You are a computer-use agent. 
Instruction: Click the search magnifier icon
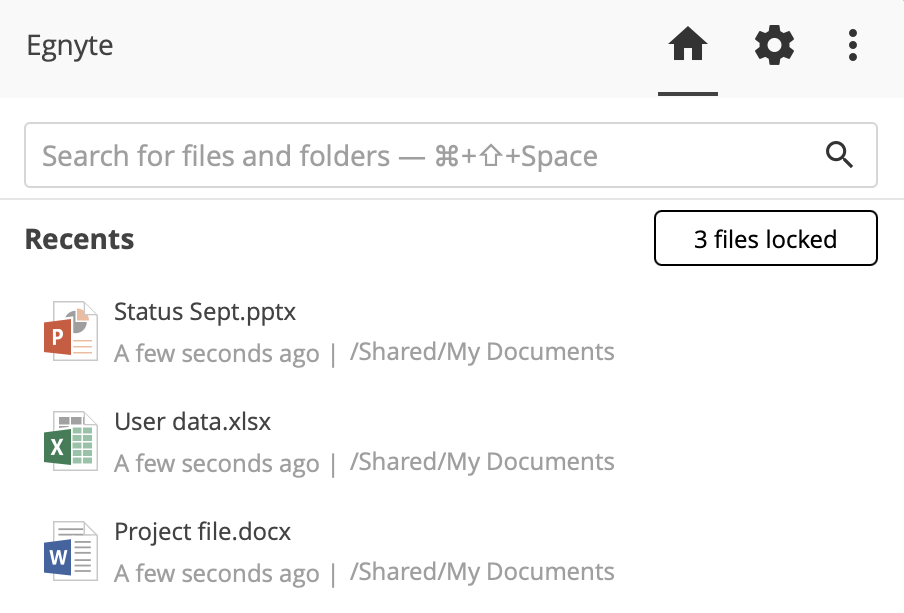click(x=839, y=155)
